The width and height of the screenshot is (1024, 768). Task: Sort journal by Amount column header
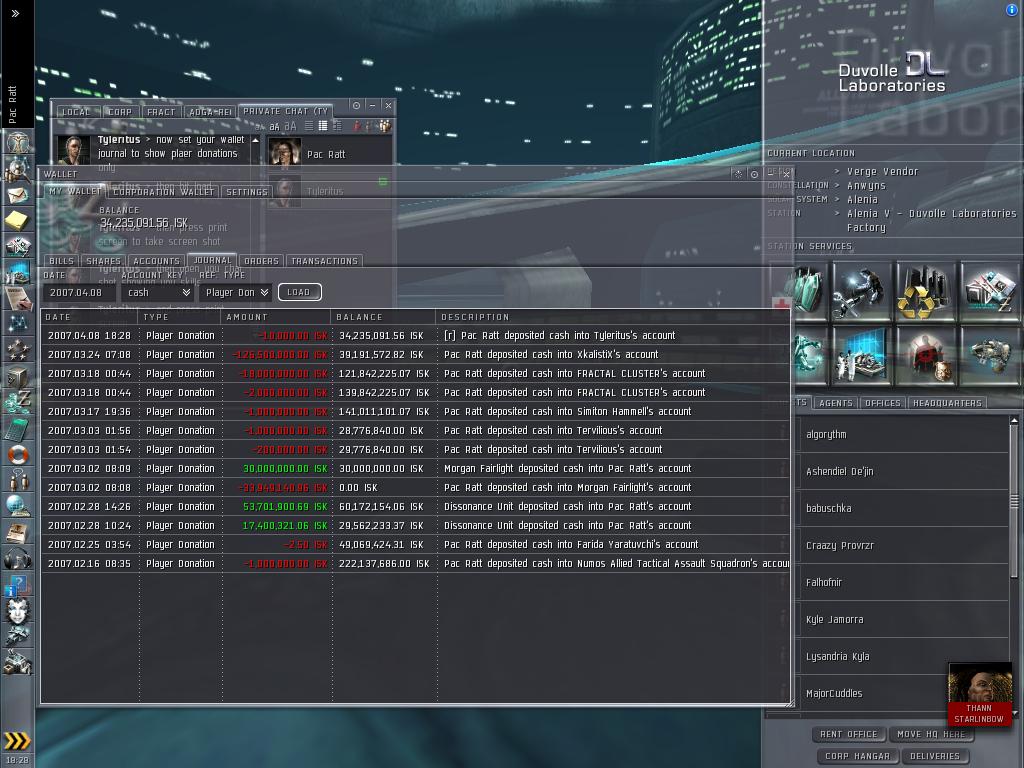coord(277,317)
